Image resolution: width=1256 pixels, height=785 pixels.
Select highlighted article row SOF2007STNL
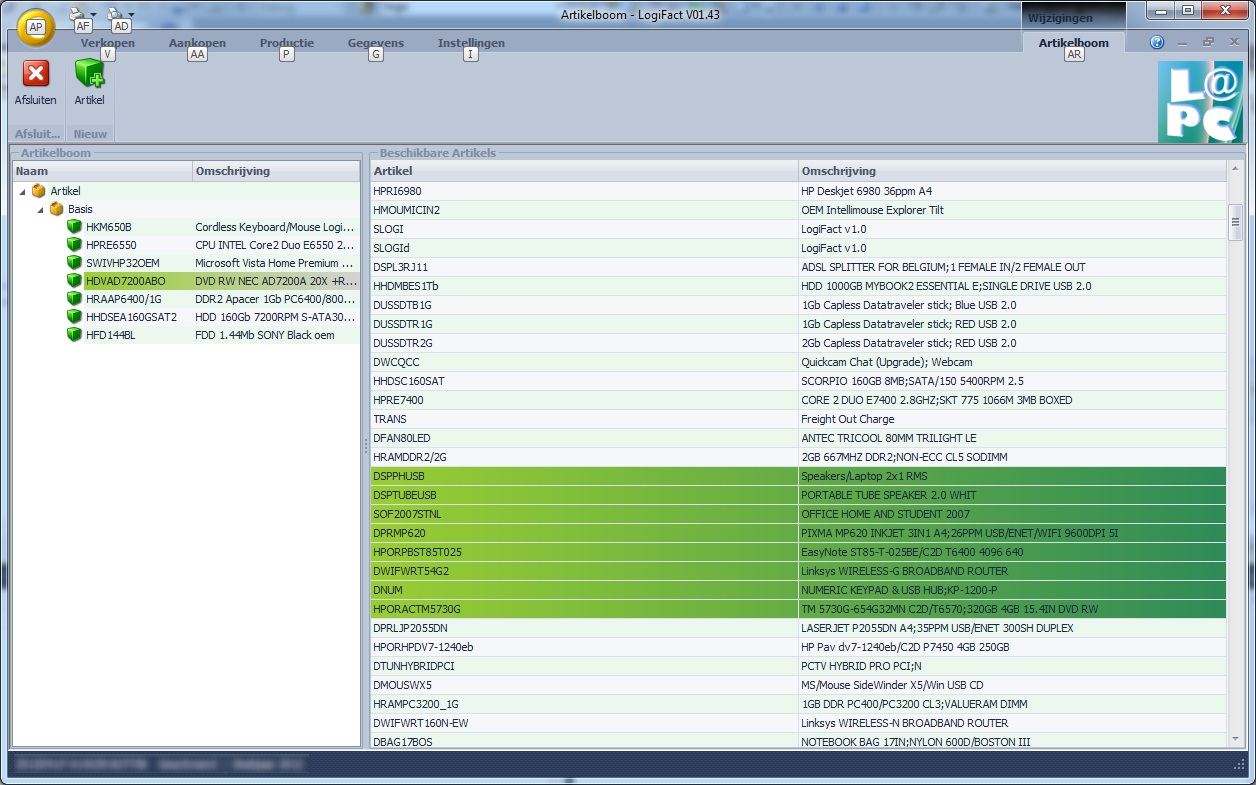click(798, 514)
